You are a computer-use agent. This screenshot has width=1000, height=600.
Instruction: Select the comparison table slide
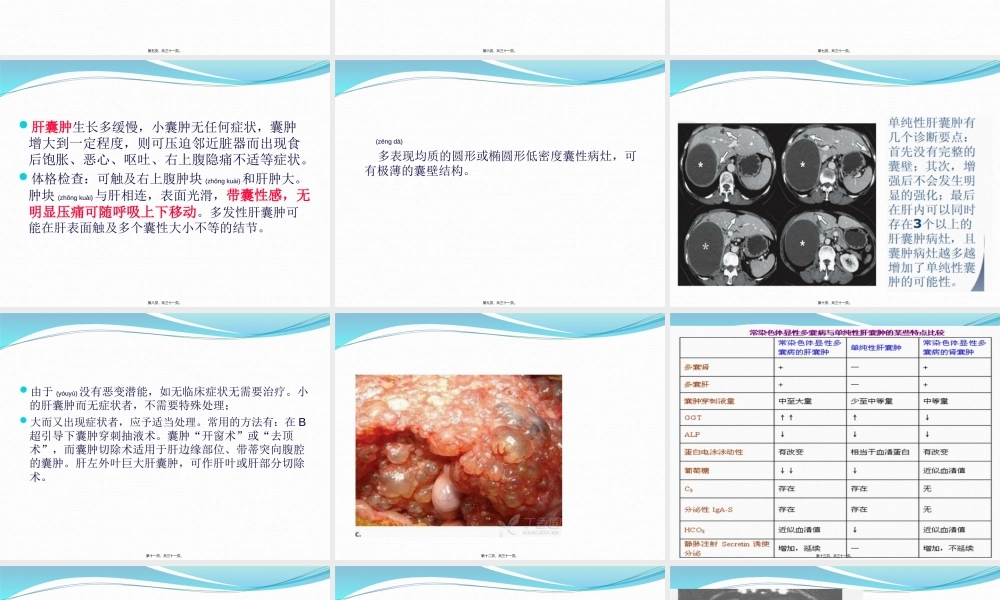tap(835, 440)
